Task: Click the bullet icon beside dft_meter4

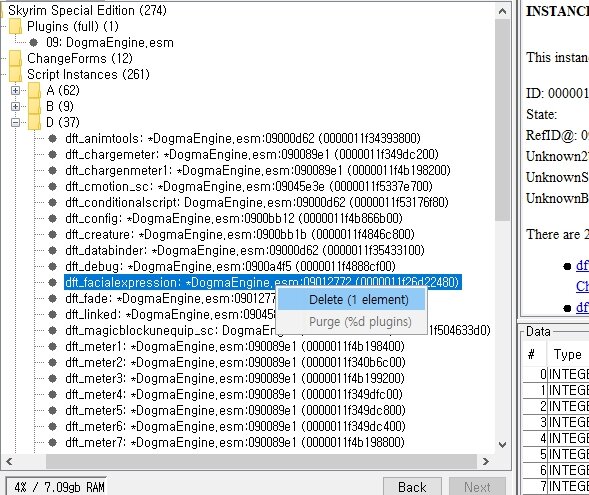Action: [x=53, y=394]
